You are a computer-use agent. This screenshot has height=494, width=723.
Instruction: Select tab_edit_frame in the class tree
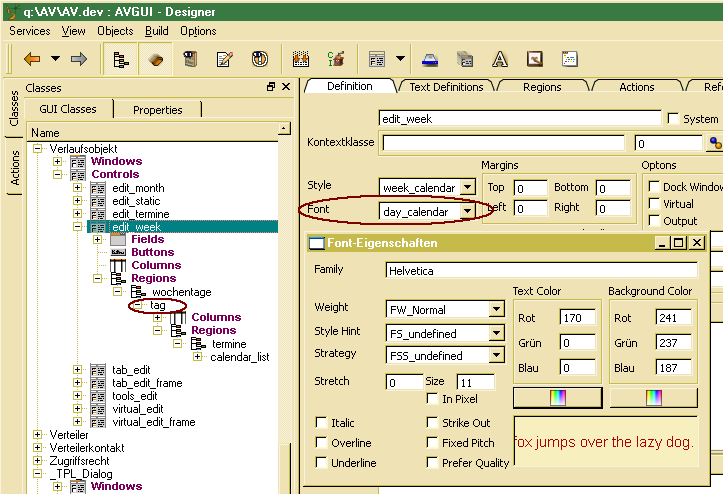point(146,383)
